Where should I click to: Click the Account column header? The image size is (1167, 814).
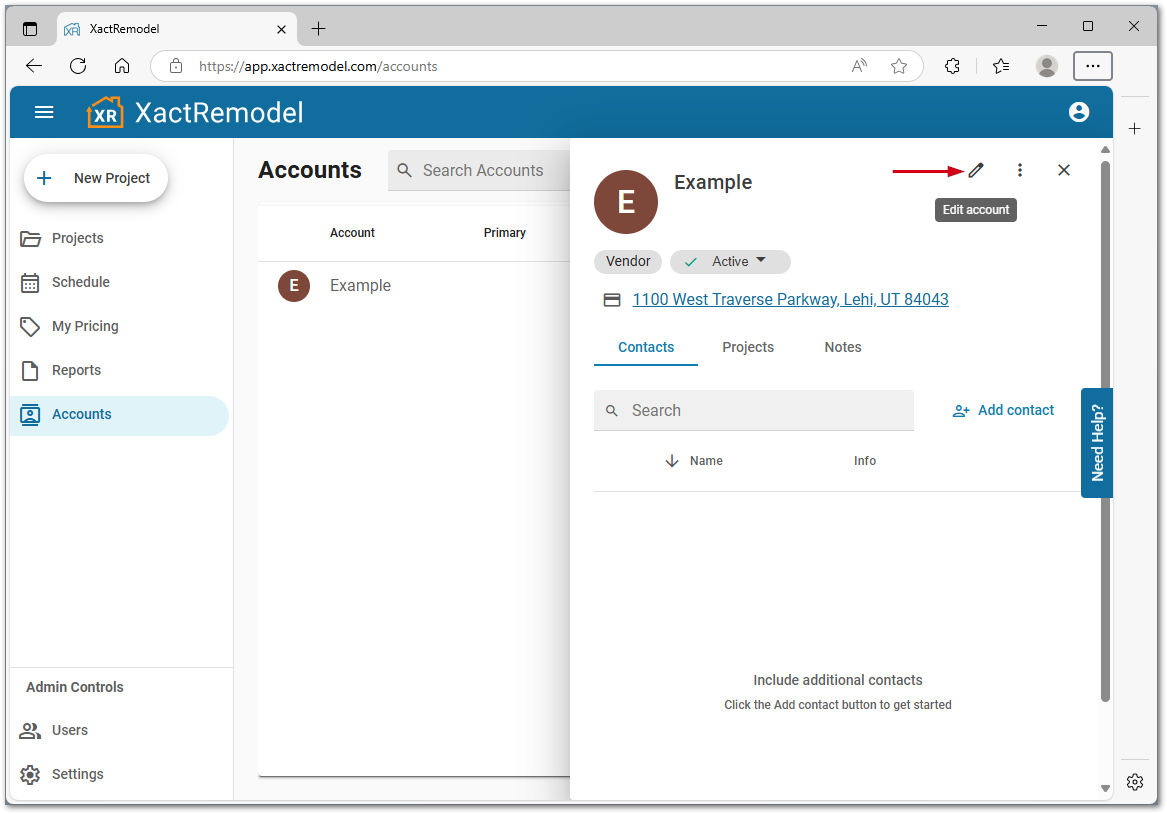pyautogui.click(x=352, y=233)
